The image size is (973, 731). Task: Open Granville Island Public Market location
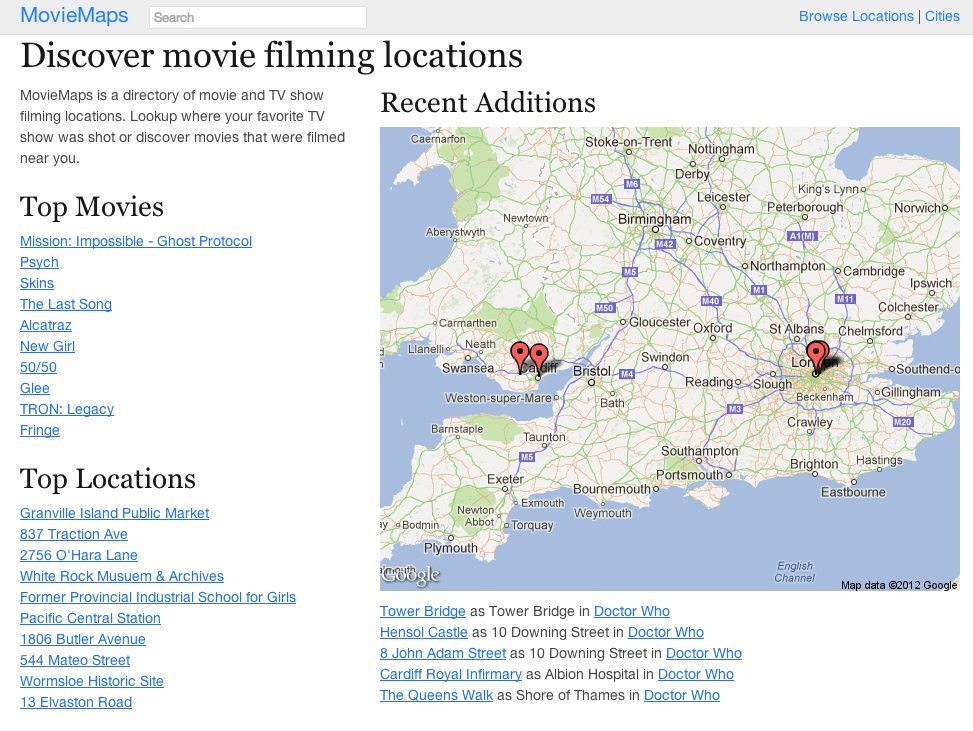tap(114, 513)
